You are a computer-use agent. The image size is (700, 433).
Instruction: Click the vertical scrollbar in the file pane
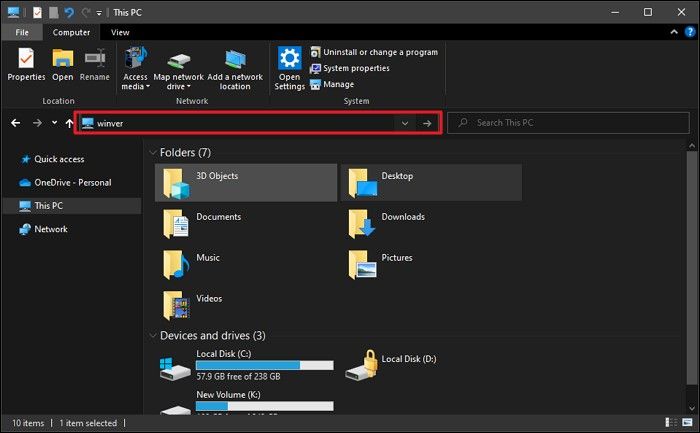click(692, 268)
